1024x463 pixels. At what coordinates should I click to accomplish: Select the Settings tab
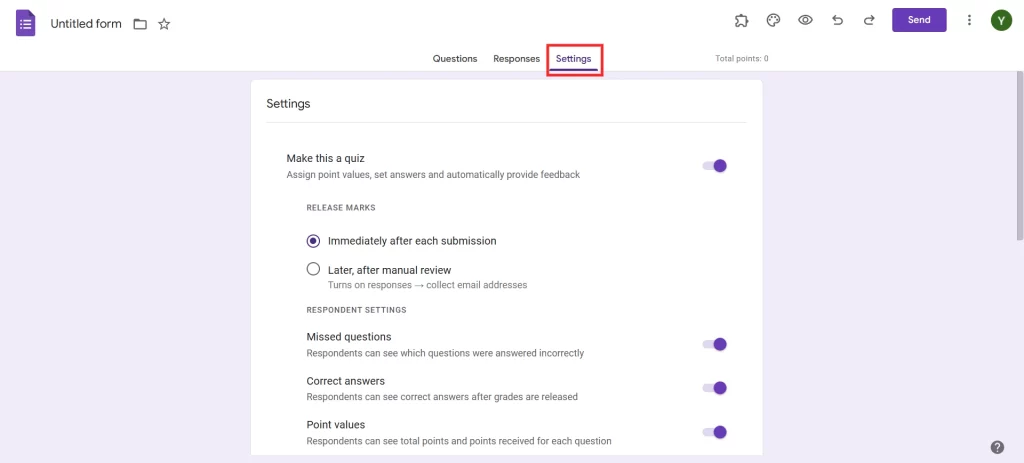(573, 59)
